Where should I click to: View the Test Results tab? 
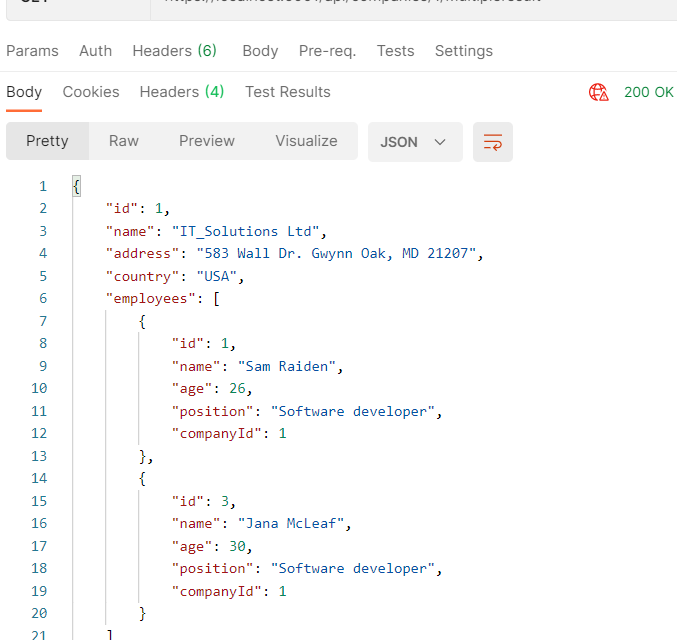pos(287,92)
